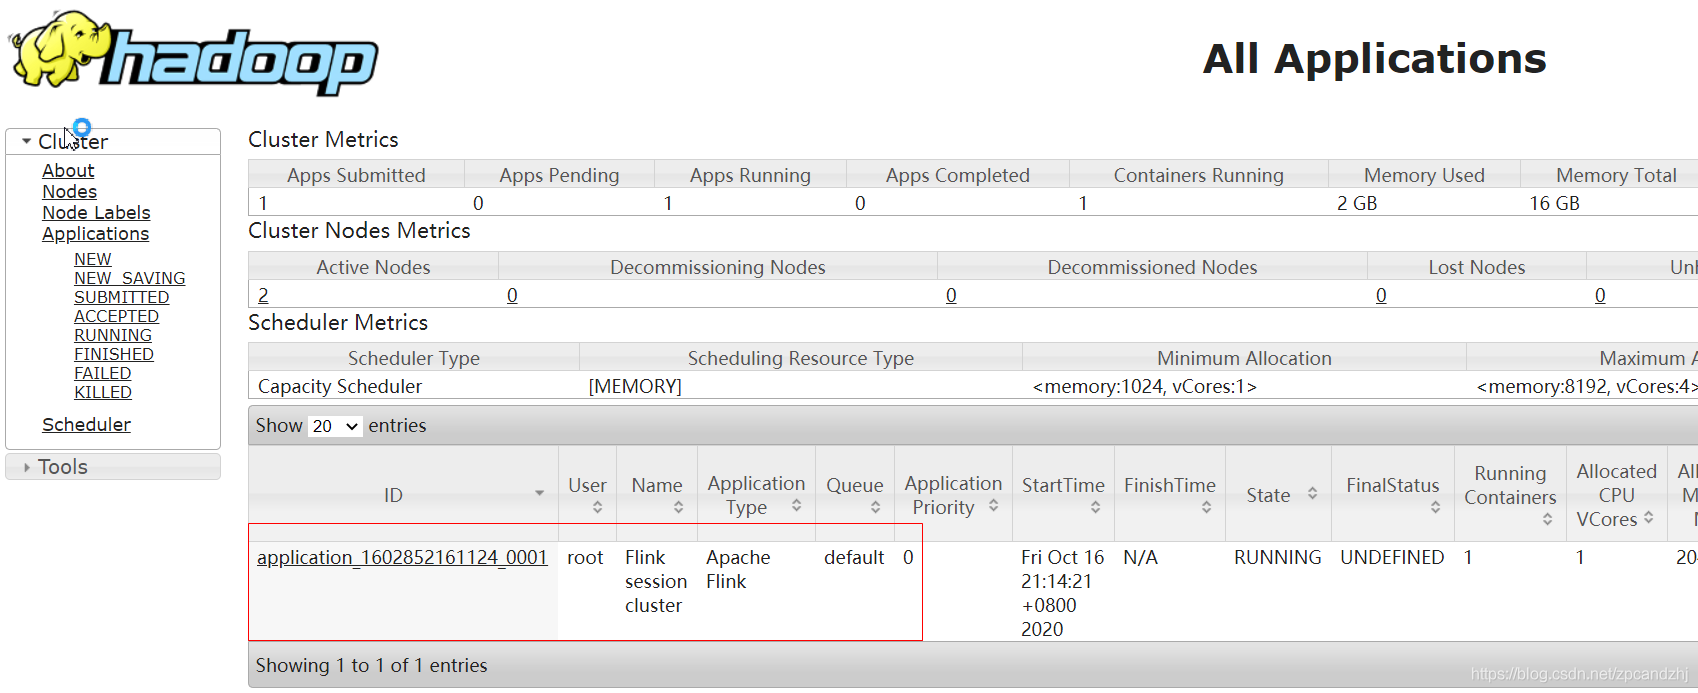Filter applications by FINISHED state
This screenshot has height=693, width=1698.
click(x=114, y=354)
